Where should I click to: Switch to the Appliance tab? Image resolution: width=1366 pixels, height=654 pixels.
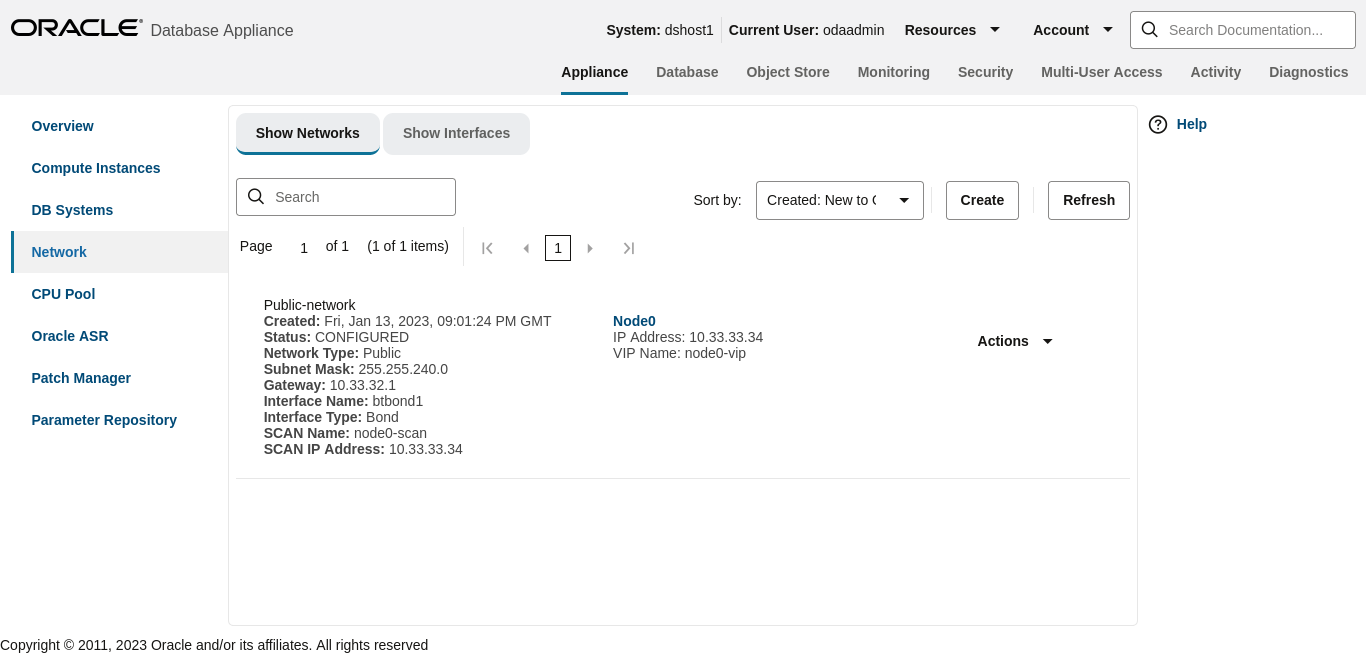594,72
